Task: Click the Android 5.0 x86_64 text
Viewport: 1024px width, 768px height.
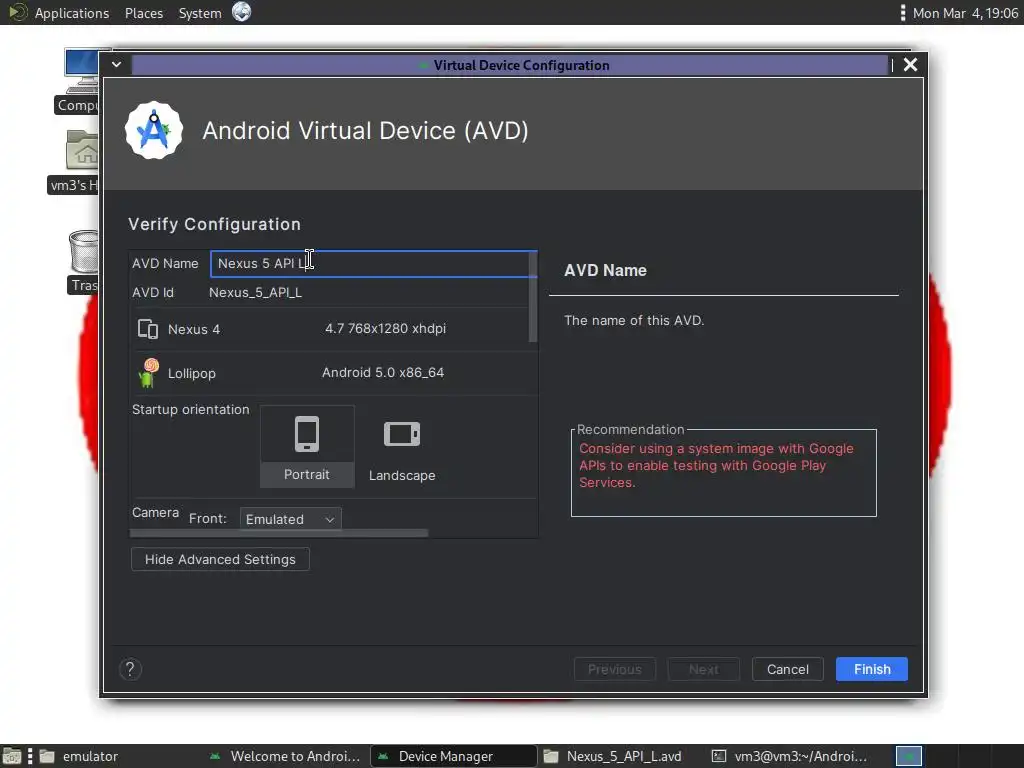Action: coord(383,372)
